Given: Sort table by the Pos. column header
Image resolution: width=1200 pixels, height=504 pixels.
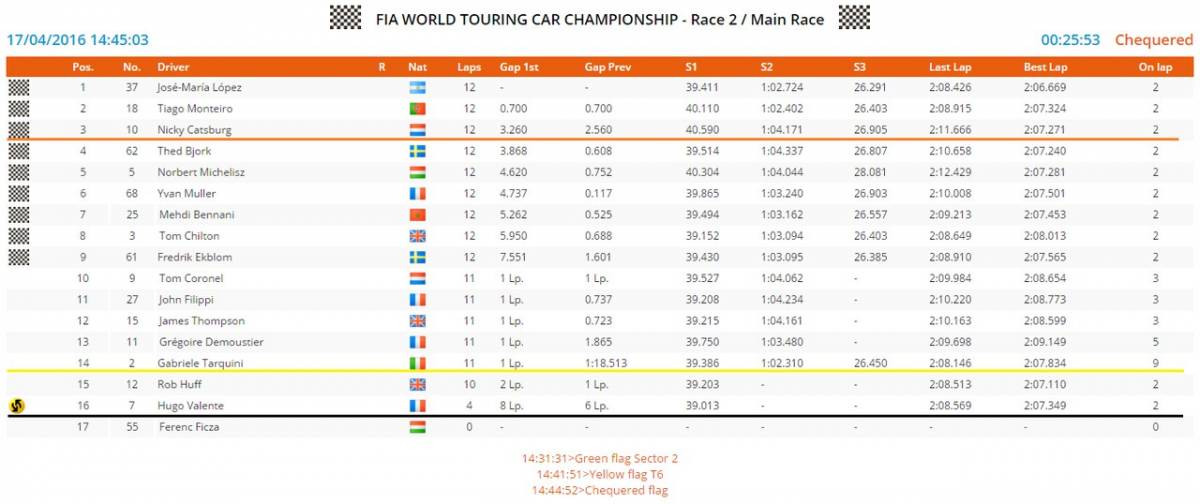Looking at the screenshot, I should 83,67.
